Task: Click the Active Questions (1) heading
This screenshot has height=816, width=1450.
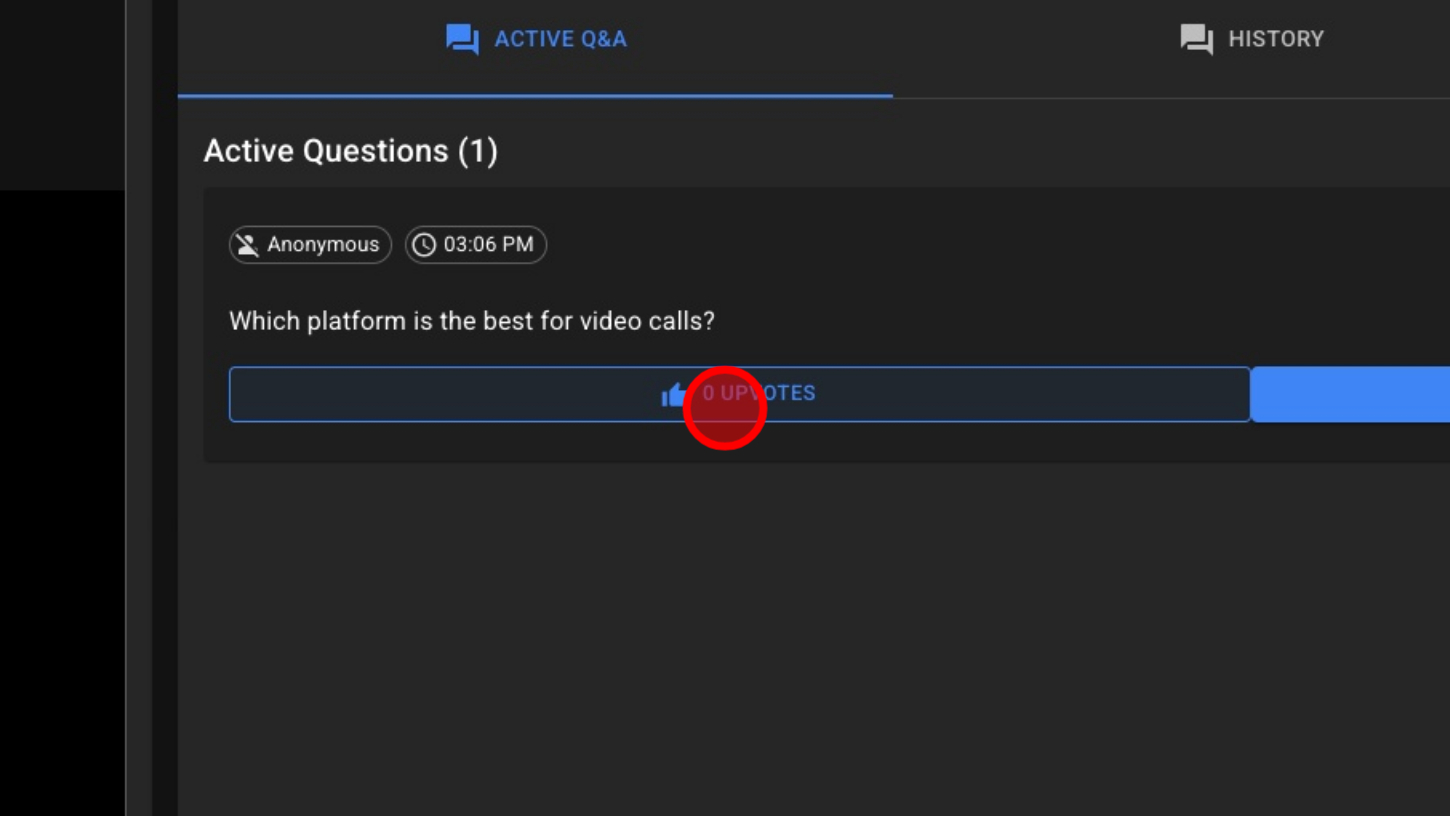Action: pyautogui.click(x=350, y=151)
